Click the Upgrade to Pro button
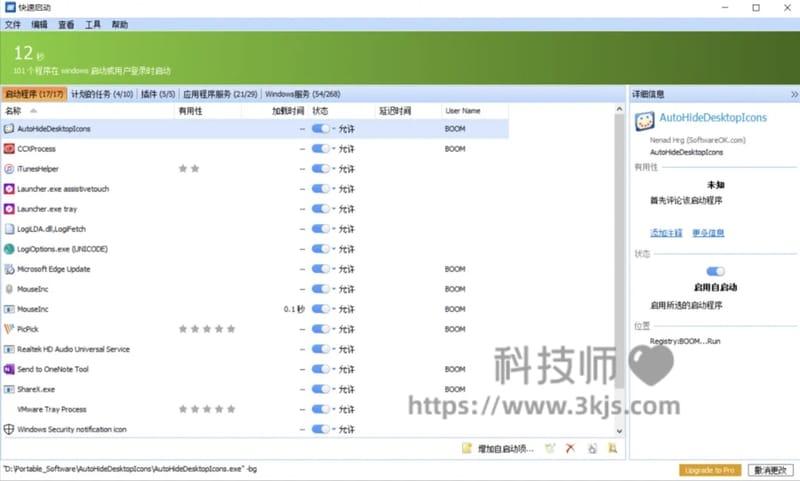The width and height of the screenshot is (800, 481). pos(710,470)
